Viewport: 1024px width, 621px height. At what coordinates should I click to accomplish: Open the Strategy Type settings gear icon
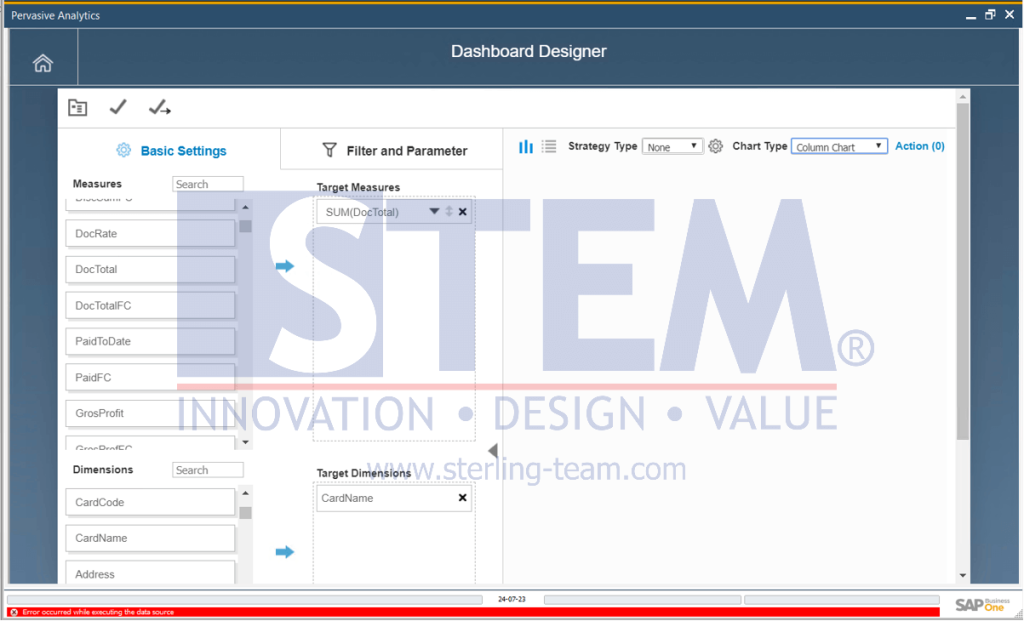[715, 146]
